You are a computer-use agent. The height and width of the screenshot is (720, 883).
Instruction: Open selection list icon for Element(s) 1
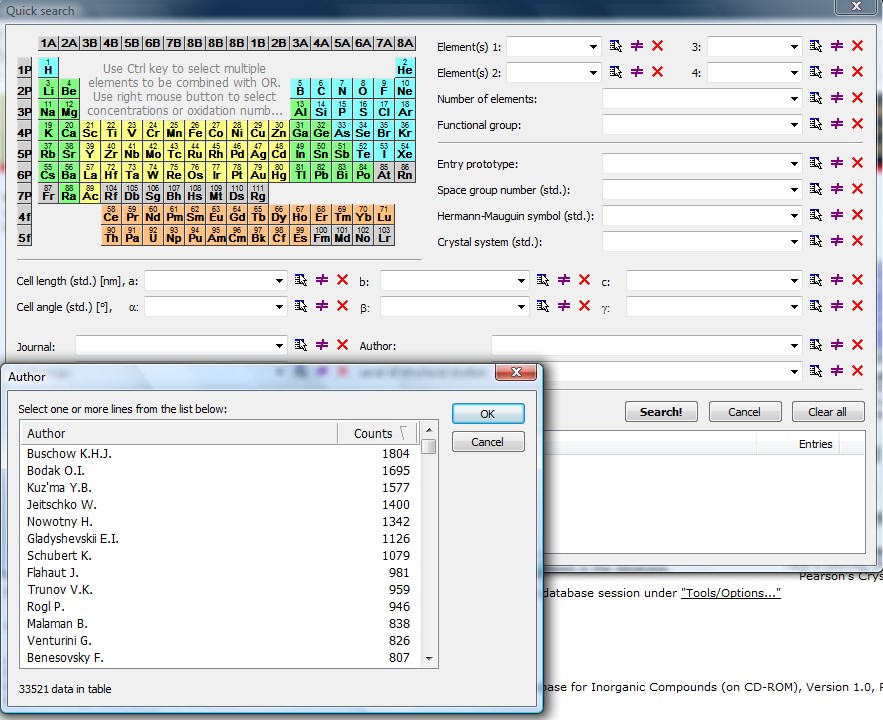(616, 46)
